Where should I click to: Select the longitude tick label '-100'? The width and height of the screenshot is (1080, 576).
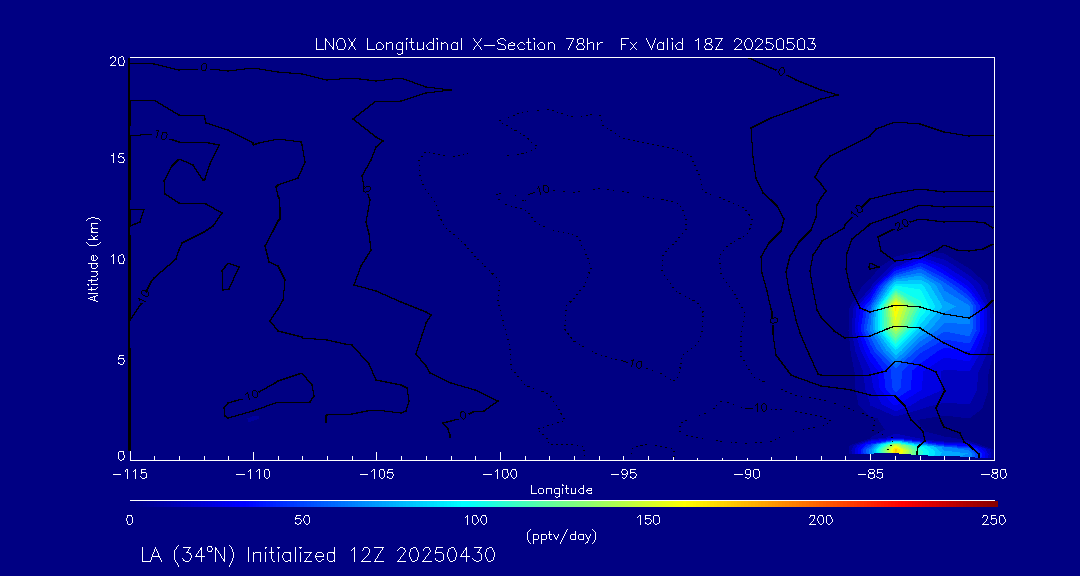500,475
